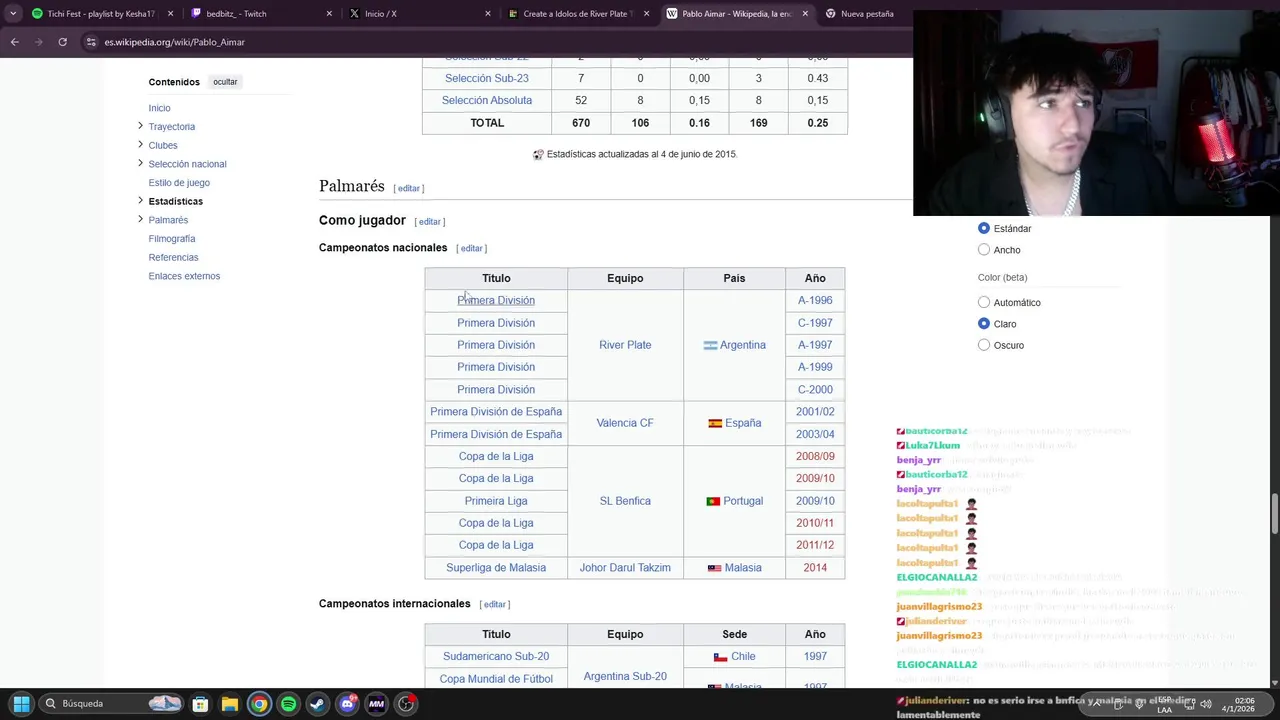Jump to Filmografía section
The height and width of the screenshot is (720, 1280).
172,239
